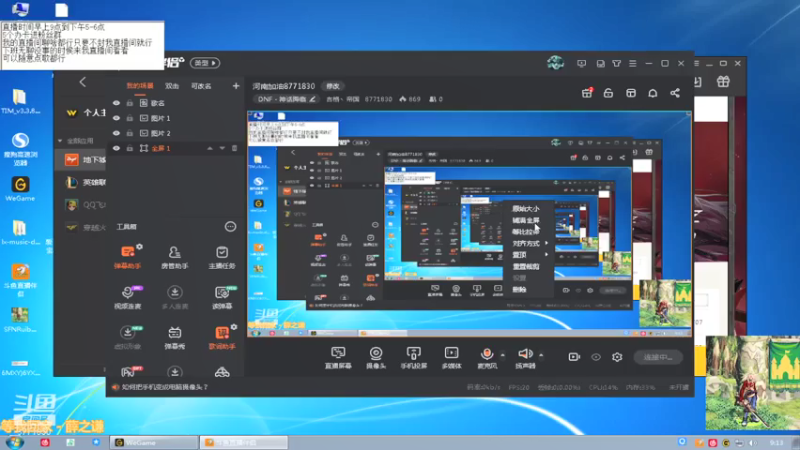Open WeGame from the taskbar

154,442
